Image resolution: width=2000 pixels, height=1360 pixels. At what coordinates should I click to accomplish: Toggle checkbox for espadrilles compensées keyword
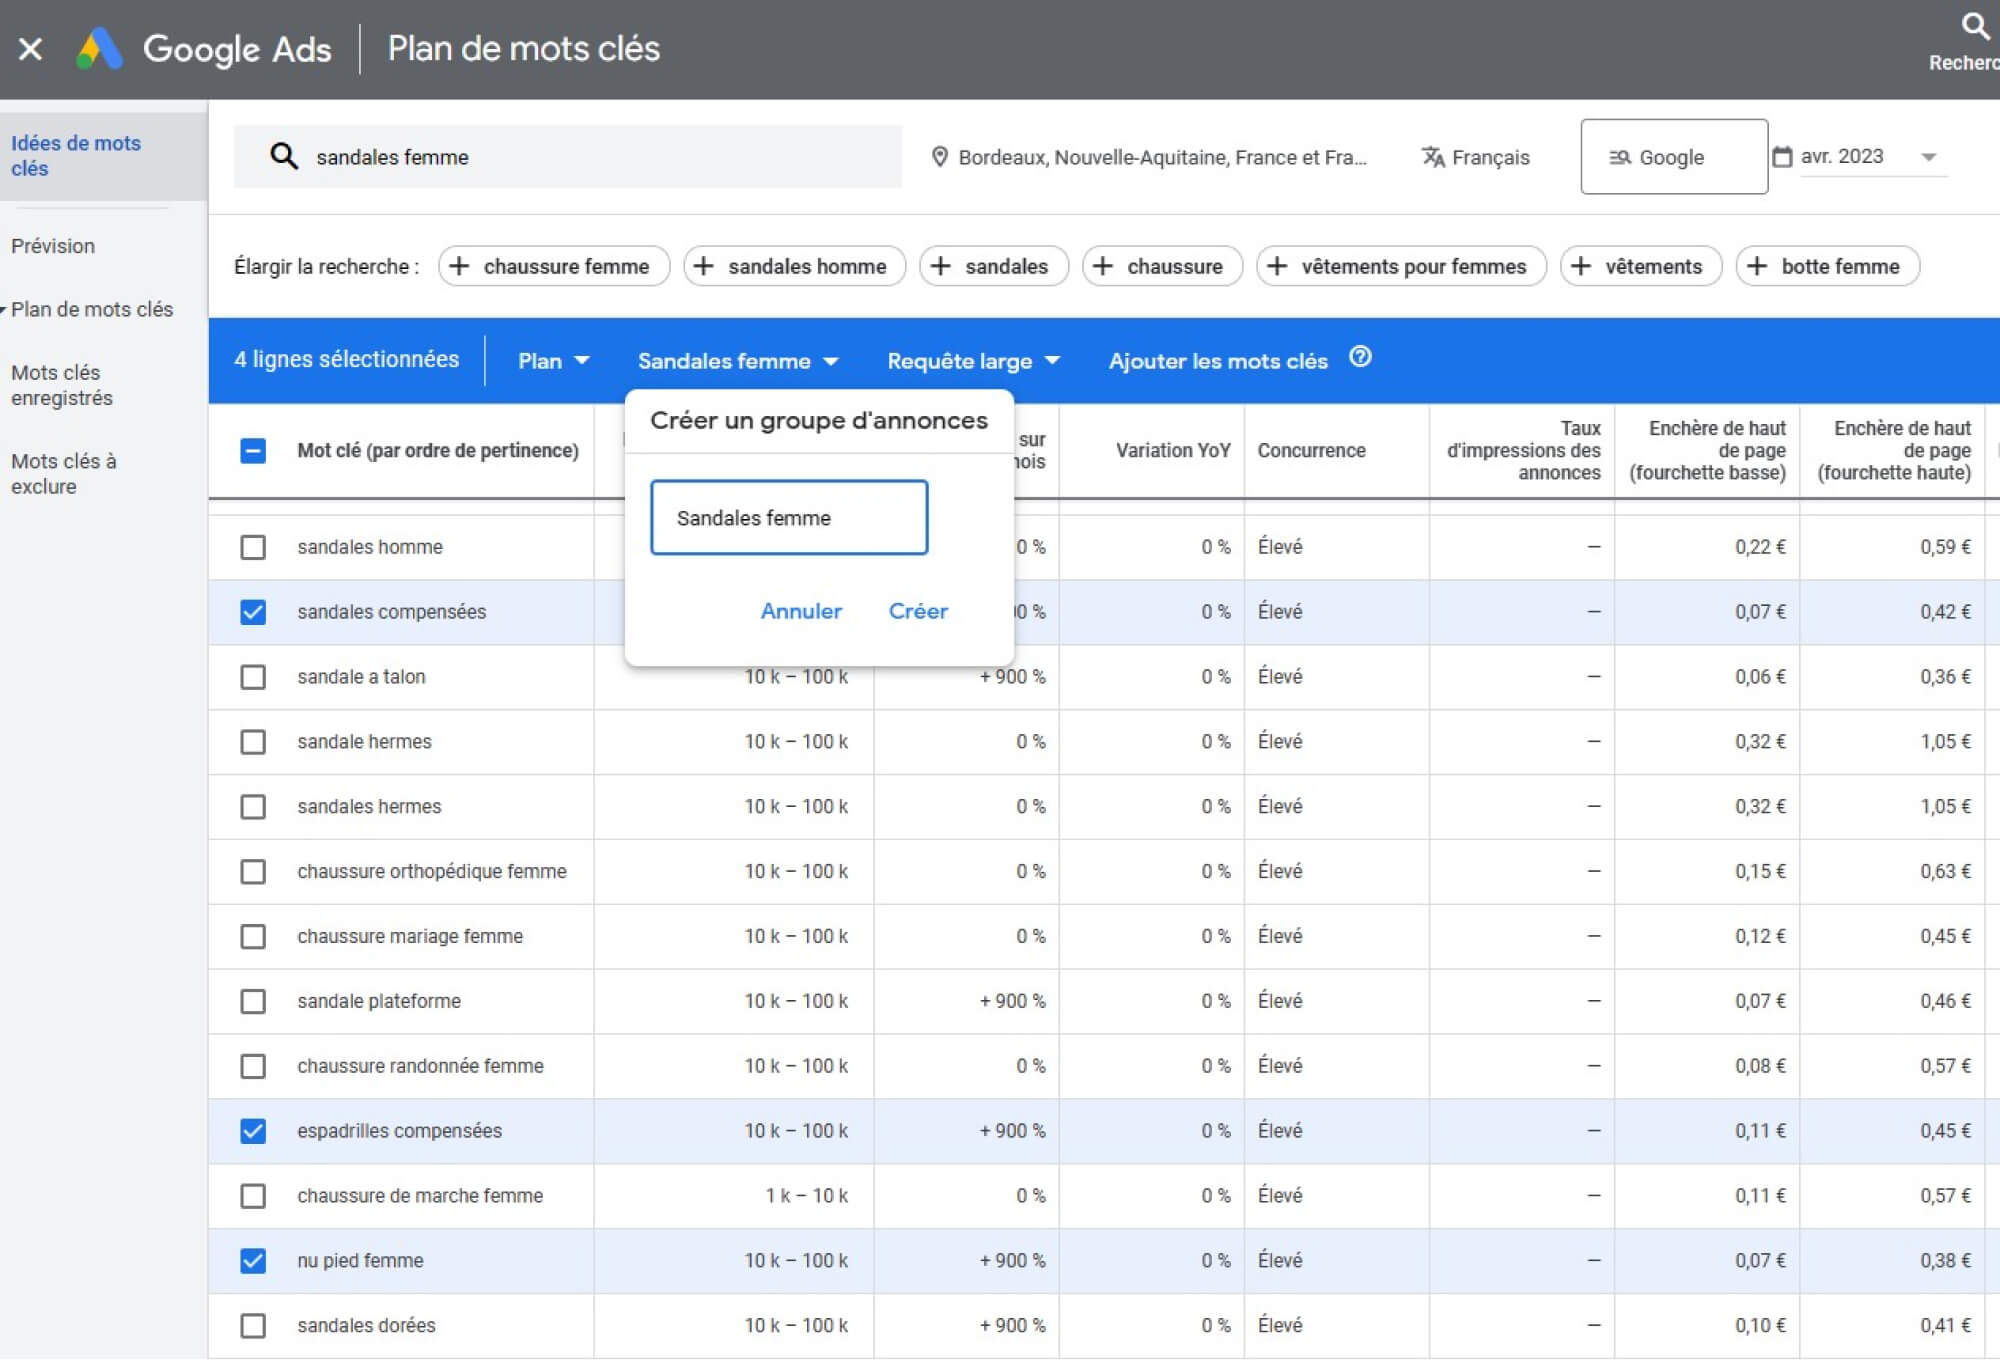tap(253, 1131)
